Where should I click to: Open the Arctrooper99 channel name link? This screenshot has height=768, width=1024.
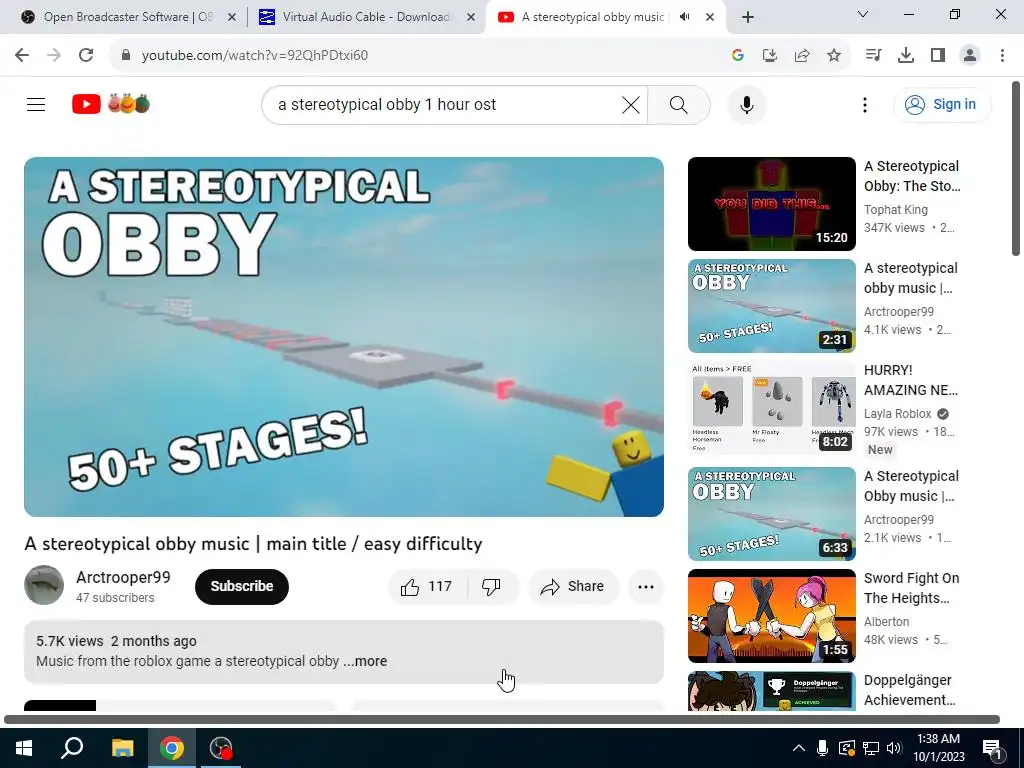(123, 577)
